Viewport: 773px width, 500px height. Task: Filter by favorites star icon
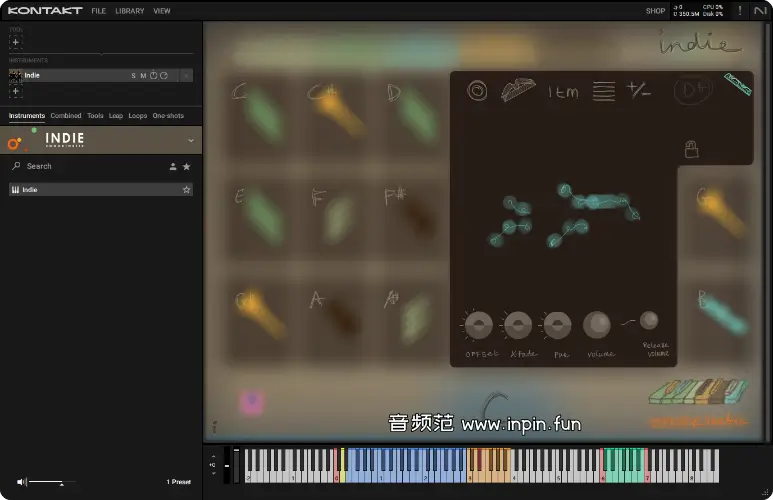[x=186, y=167]
